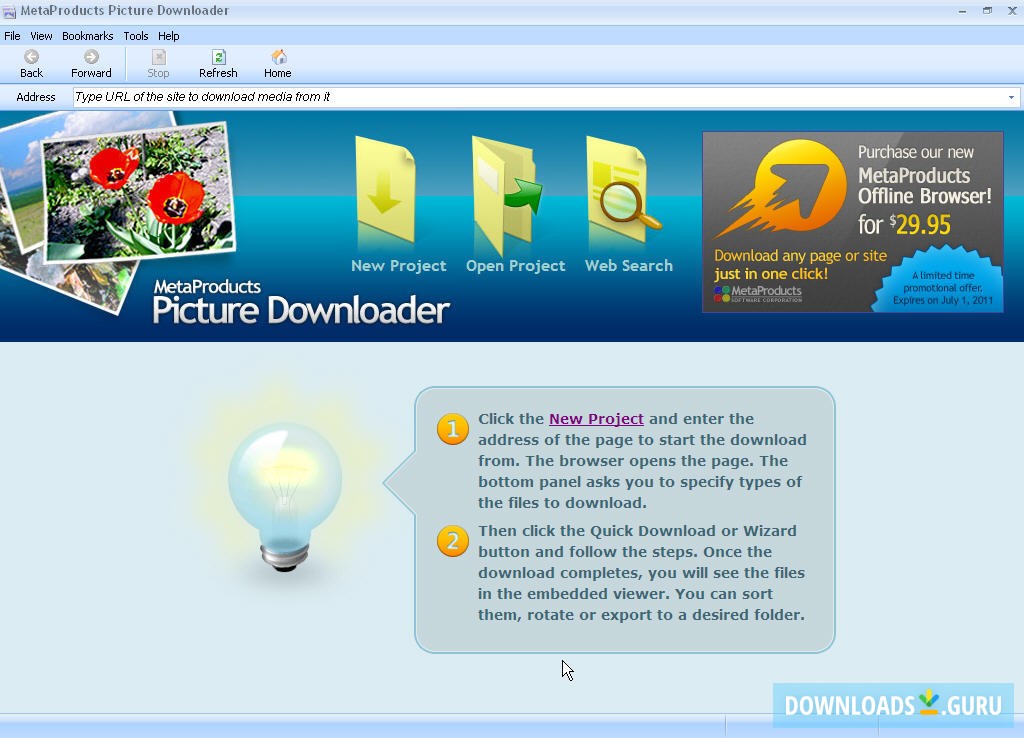Maximize the Picture Downloader window
Viewport: 1024px width, 738px height.
pos(987,11)
